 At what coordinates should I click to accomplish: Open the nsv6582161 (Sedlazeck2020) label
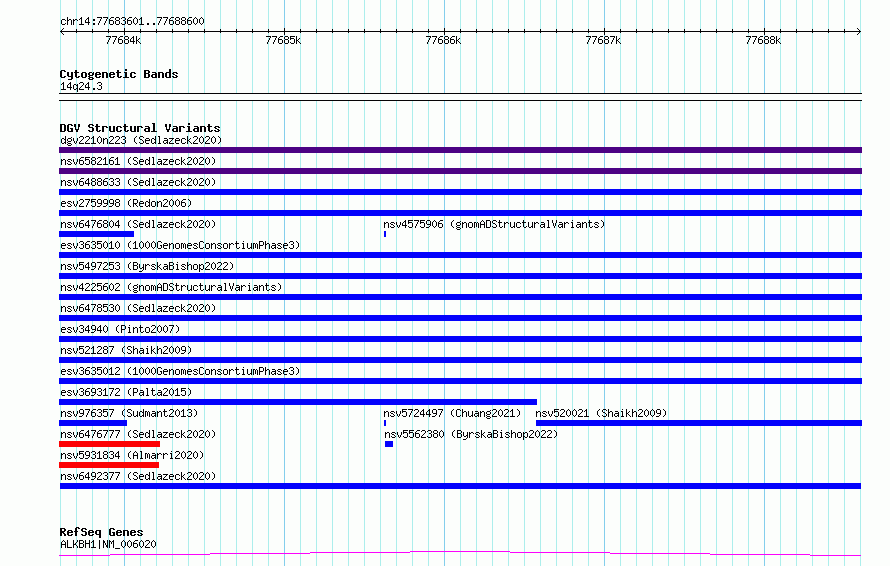coord(138,161)
